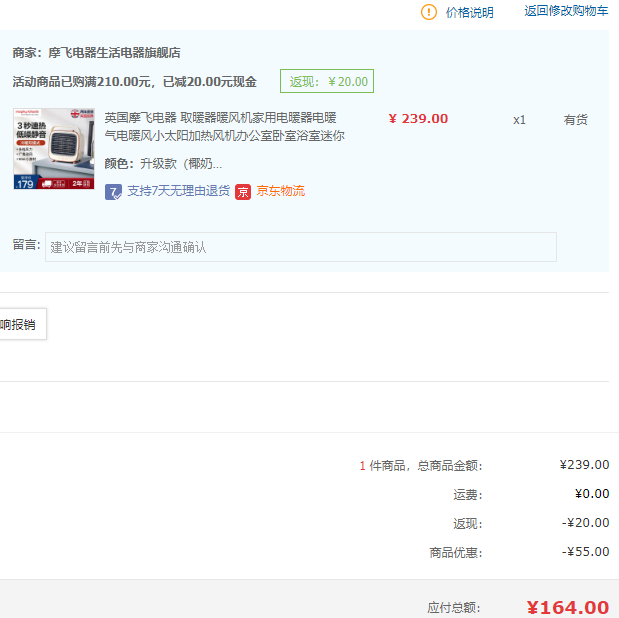Click the 返现: ¥20.00 green badge
This screenshot has height=618, width=619.
point(327,81)
